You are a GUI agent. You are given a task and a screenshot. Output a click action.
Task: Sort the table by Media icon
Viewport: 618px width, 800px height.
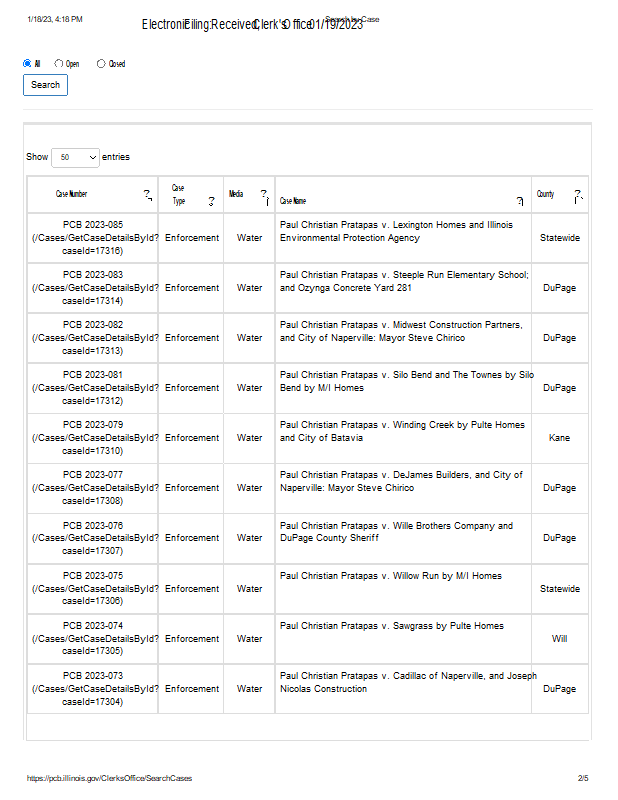click(264, 196)
